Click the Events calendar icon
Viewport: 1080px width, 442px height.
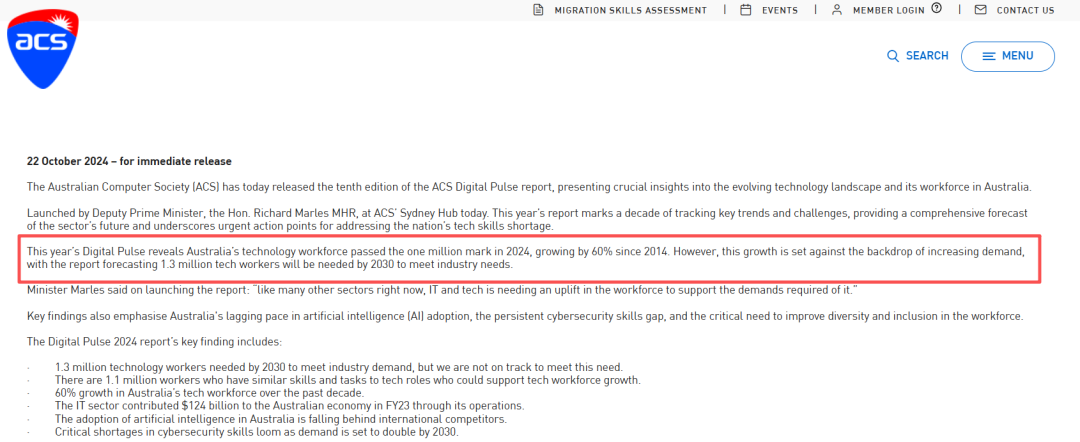[745, 10]
